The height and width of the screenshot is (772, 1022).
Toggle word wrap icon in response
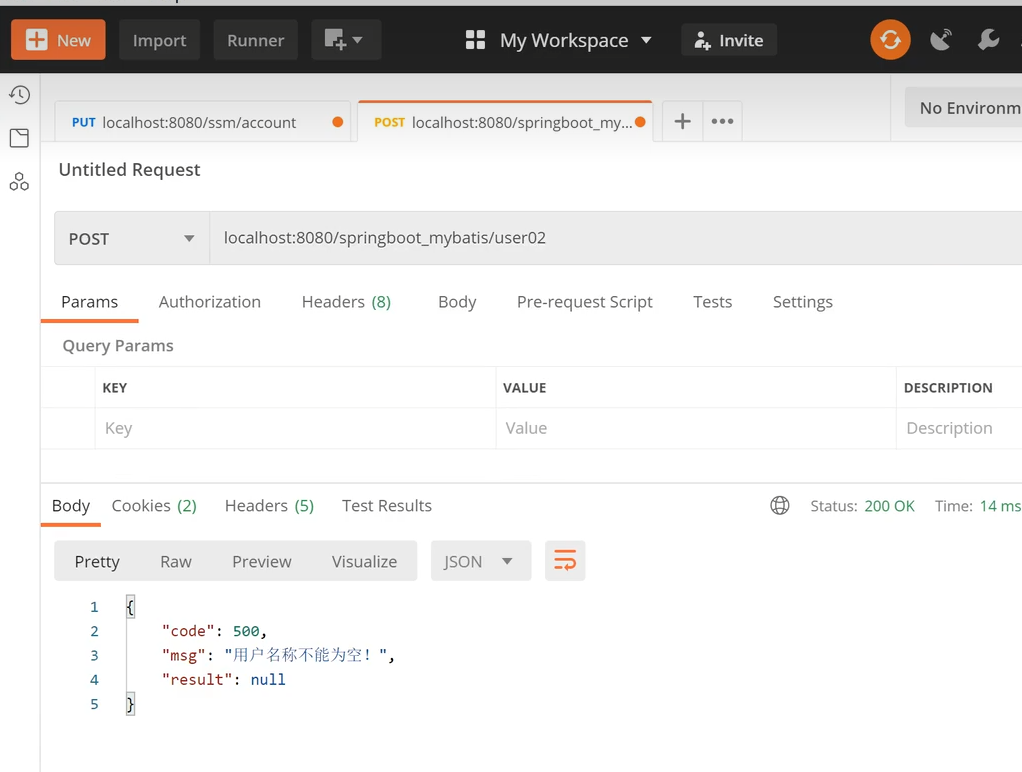565,561
